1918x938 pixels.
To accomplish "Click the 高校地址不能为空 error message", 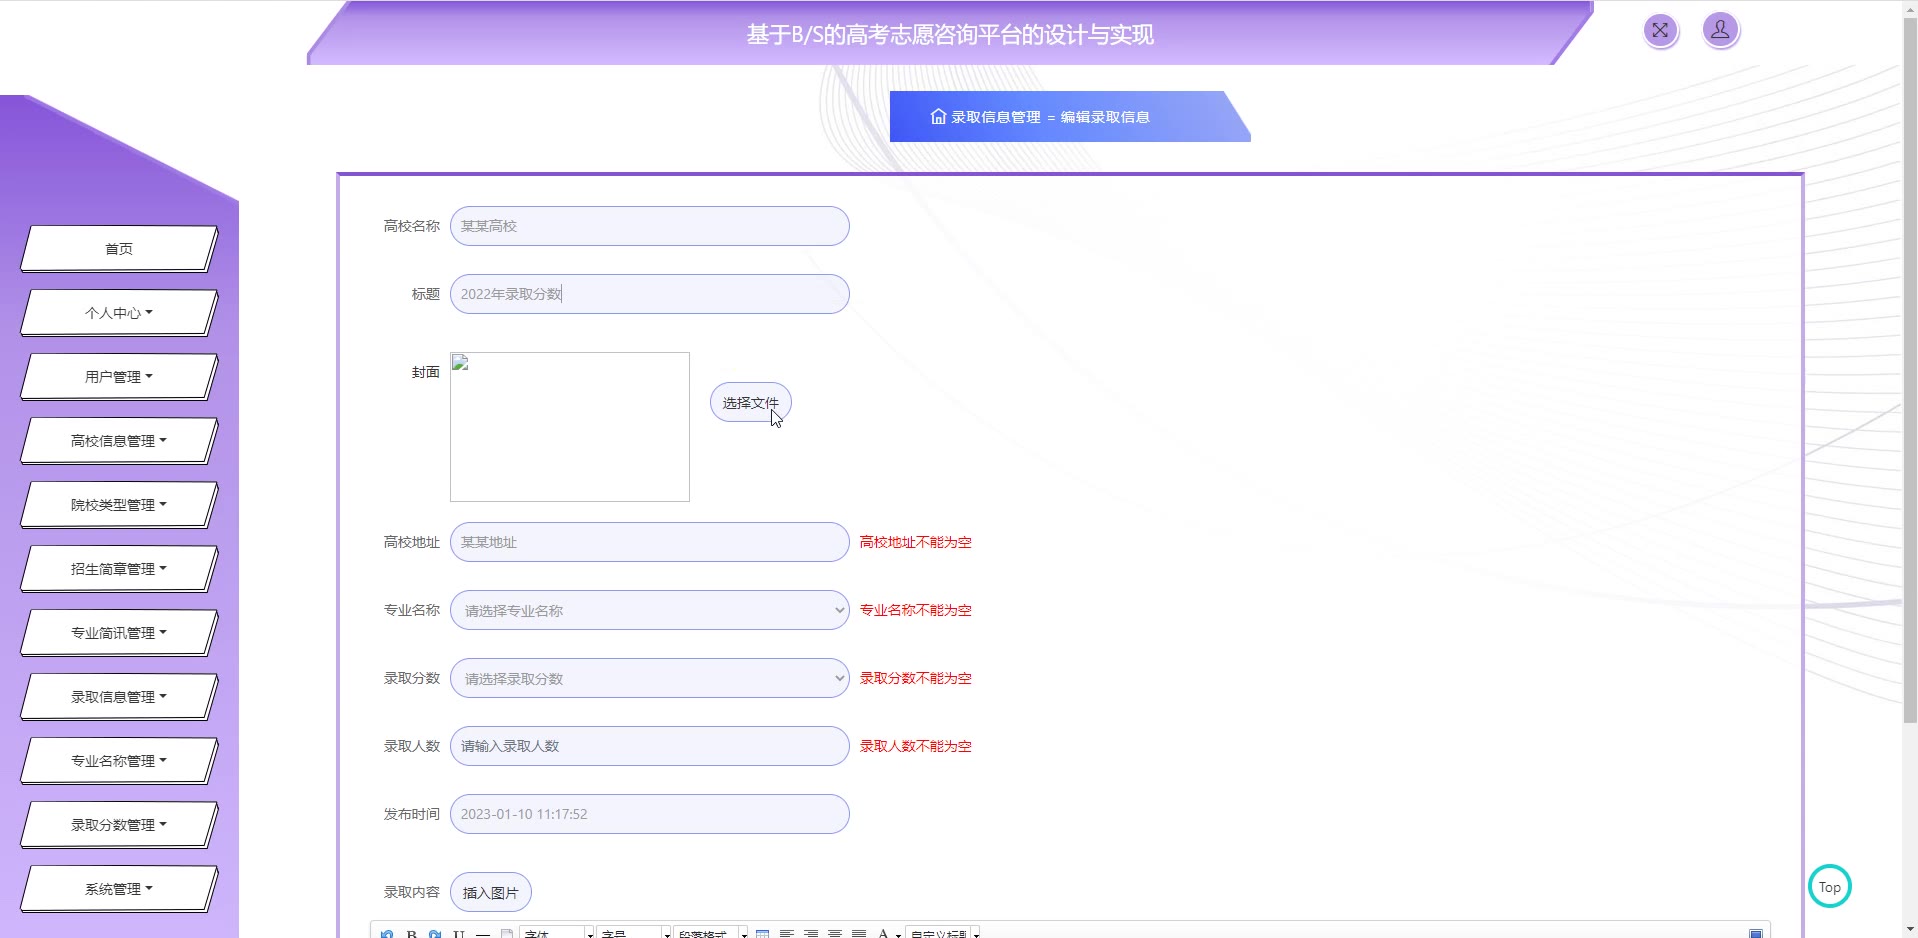I will pos(916,542).
